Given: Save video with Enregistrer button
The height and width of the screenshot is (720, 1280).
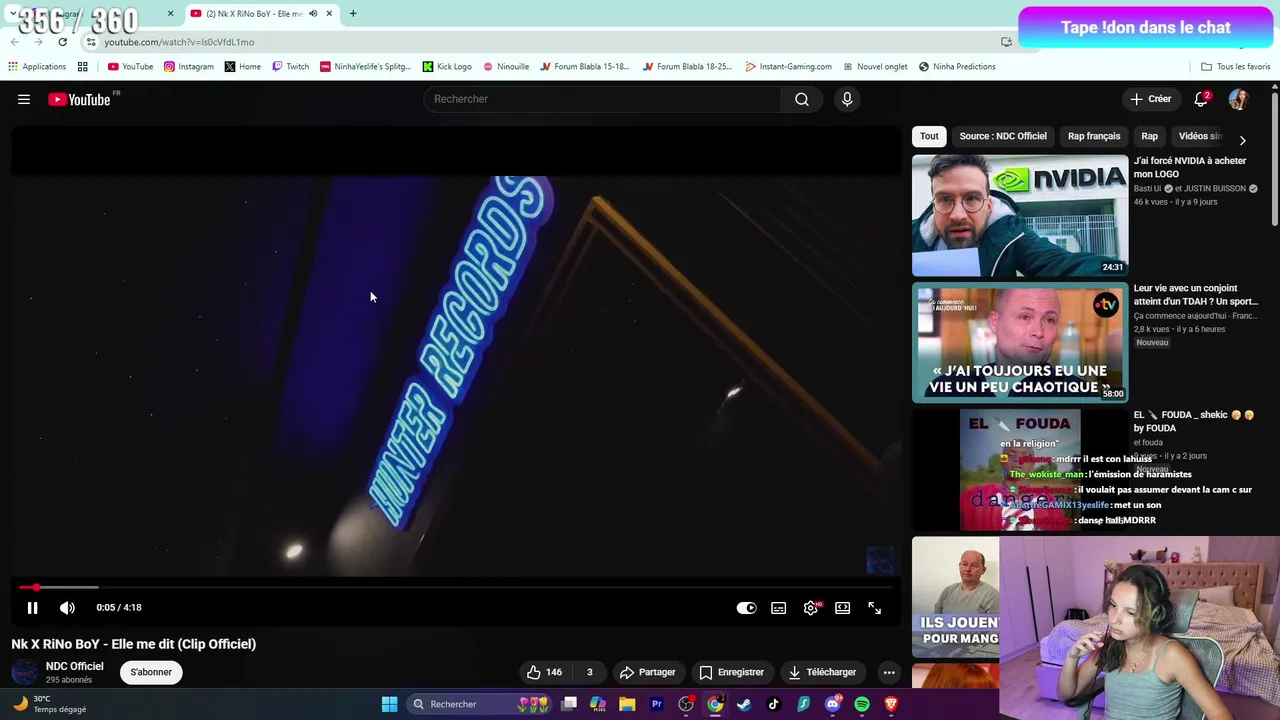Looking at the screenshot, I should point(731,672).
